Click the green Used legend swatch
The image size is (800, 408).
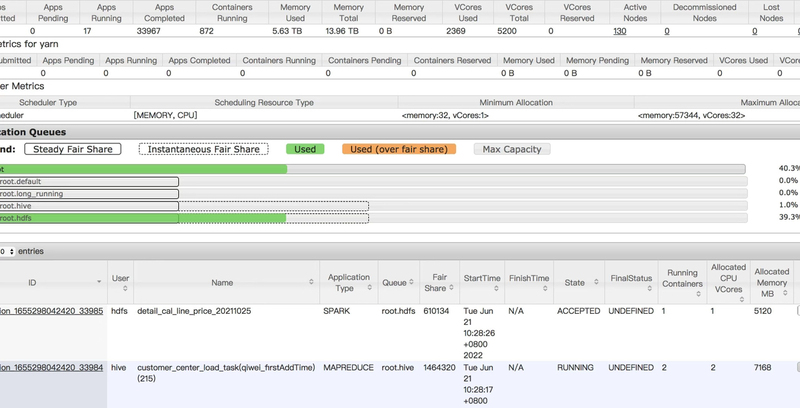tap(305, 149)
